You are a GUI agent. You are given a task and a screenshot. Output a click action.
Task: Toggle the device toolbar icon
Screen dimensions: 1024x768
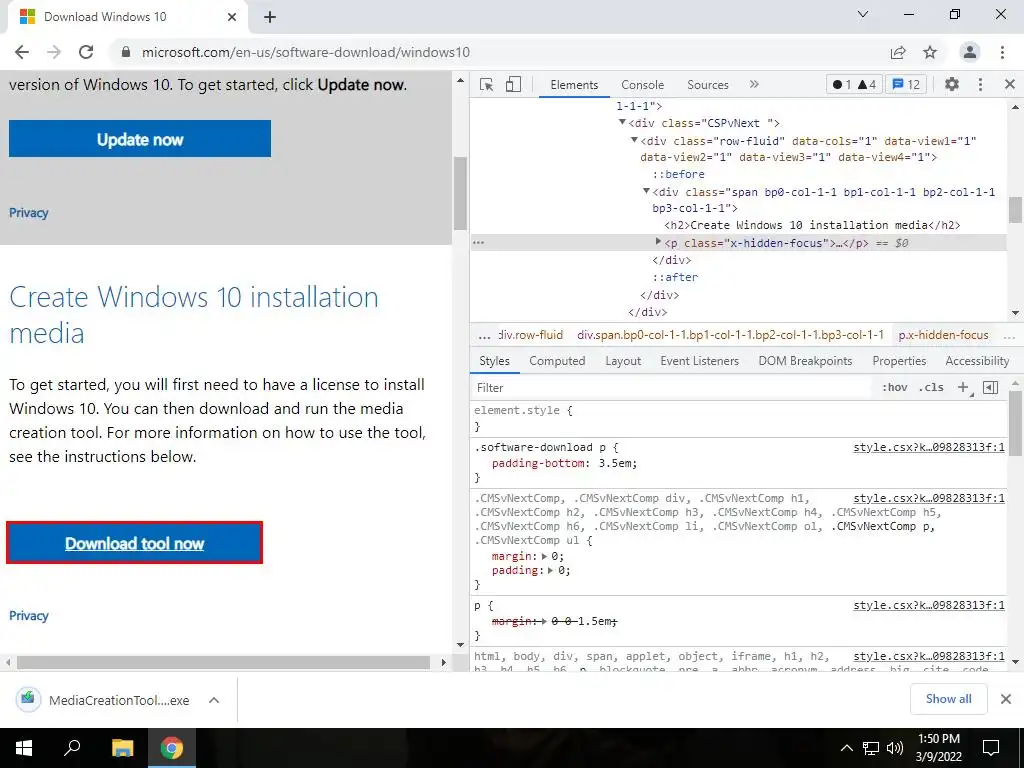coord(513,84)
